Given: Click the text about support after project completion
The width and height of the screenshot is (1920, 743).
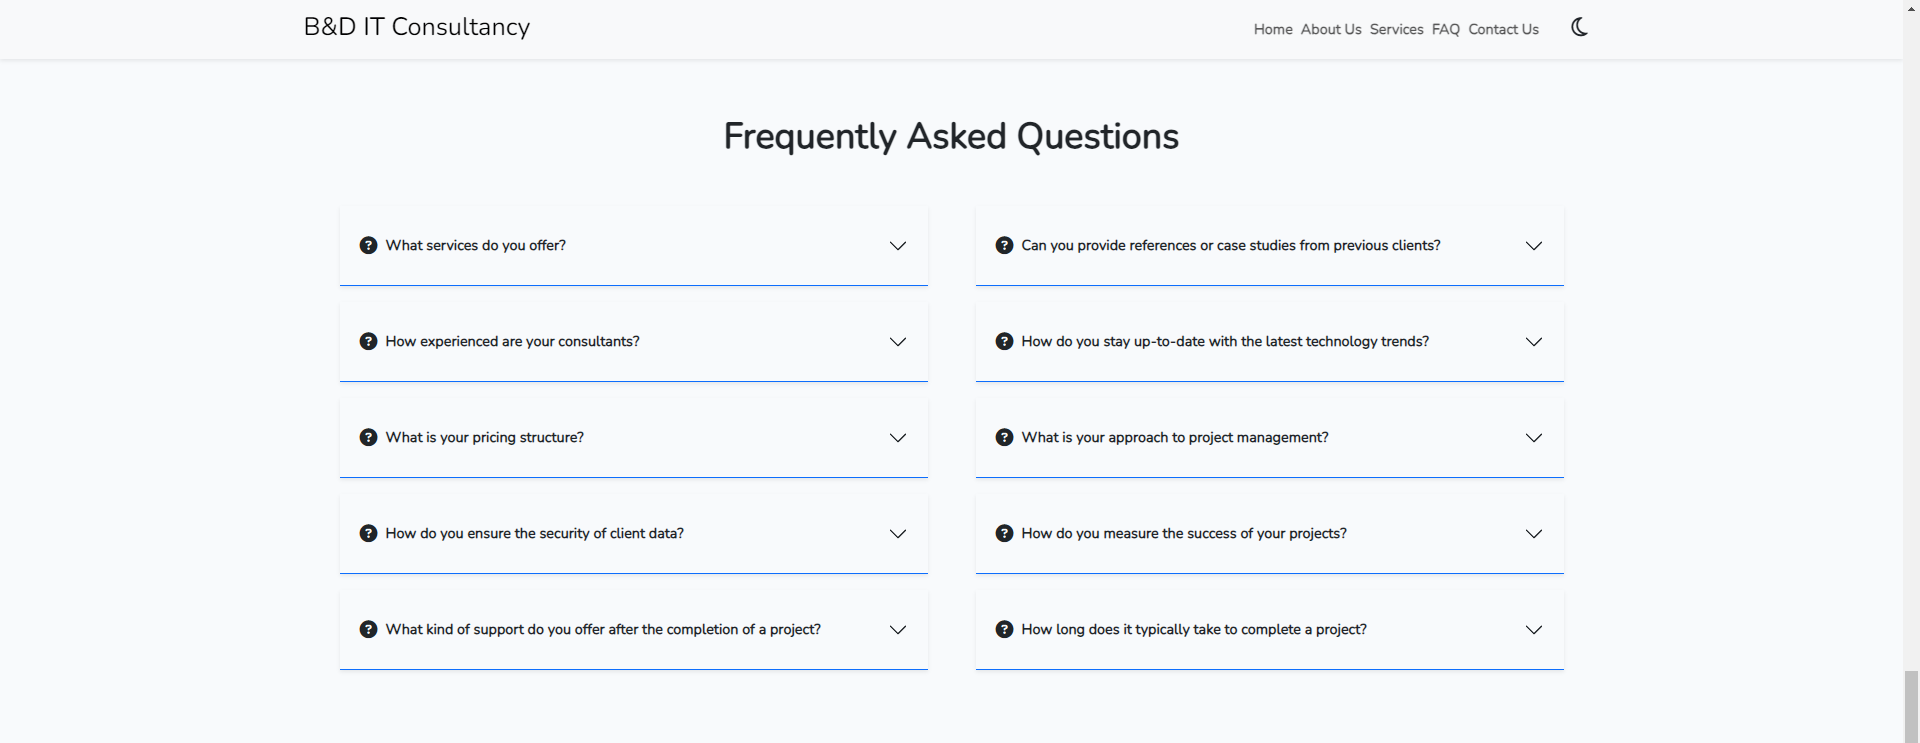Looking at the screenshot, I should click(x=603, y=629).
